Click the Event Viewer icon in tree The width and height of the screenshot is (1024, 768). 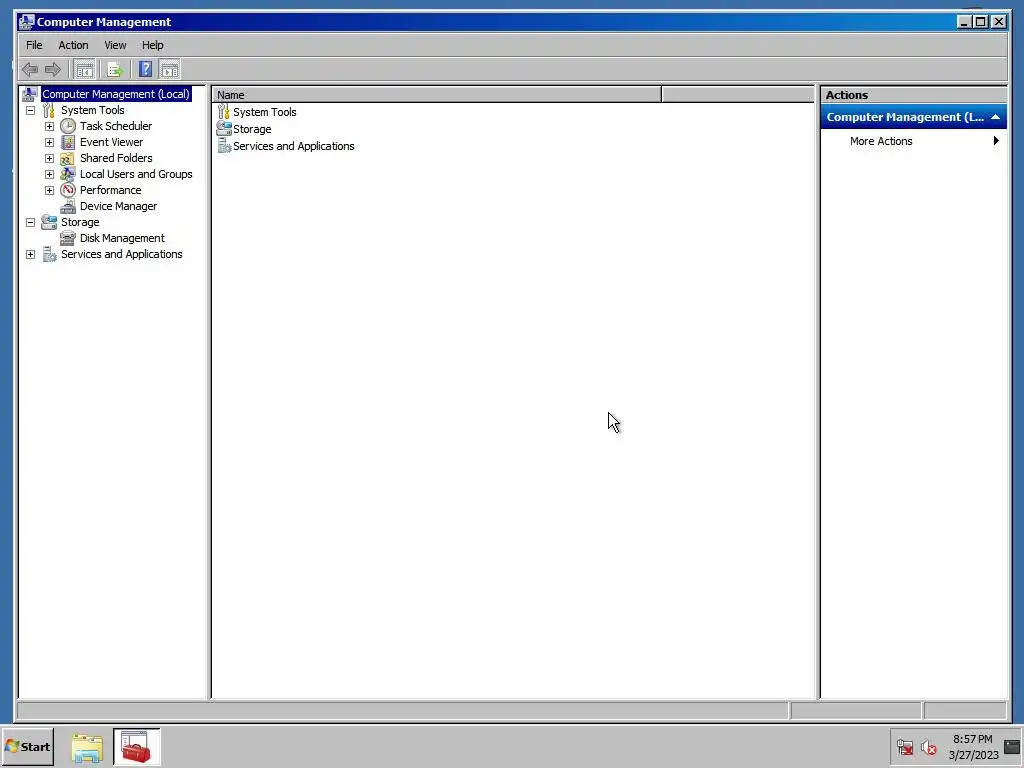click(68, 142)
